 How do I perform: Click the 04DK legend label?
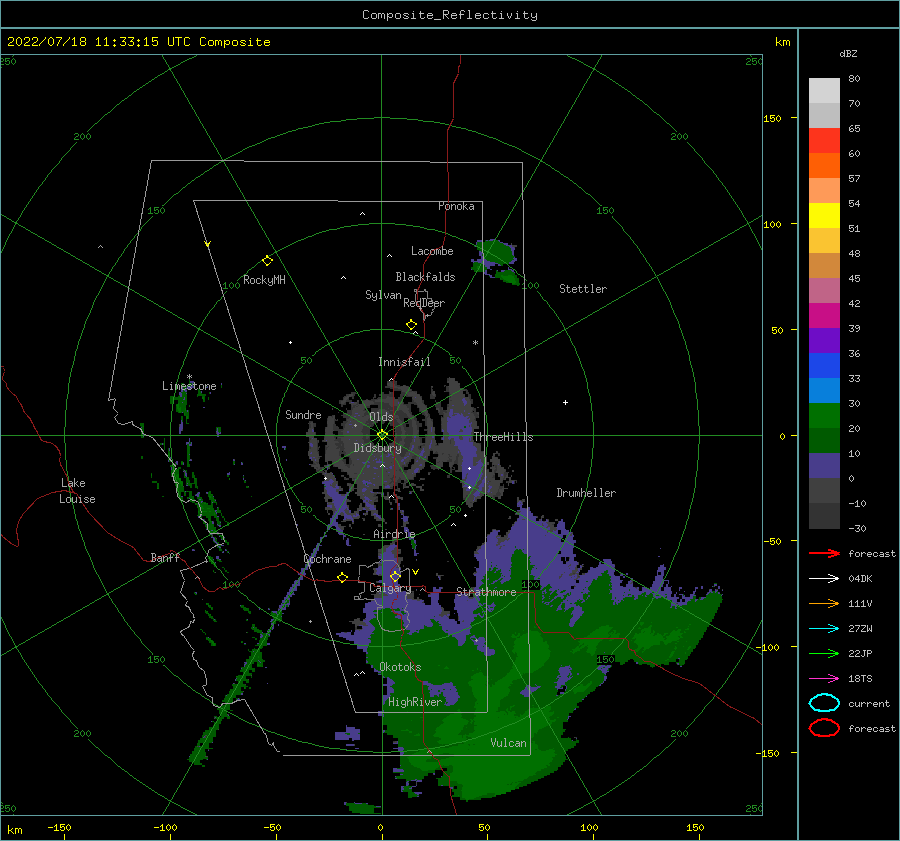[x=860, y=579]
